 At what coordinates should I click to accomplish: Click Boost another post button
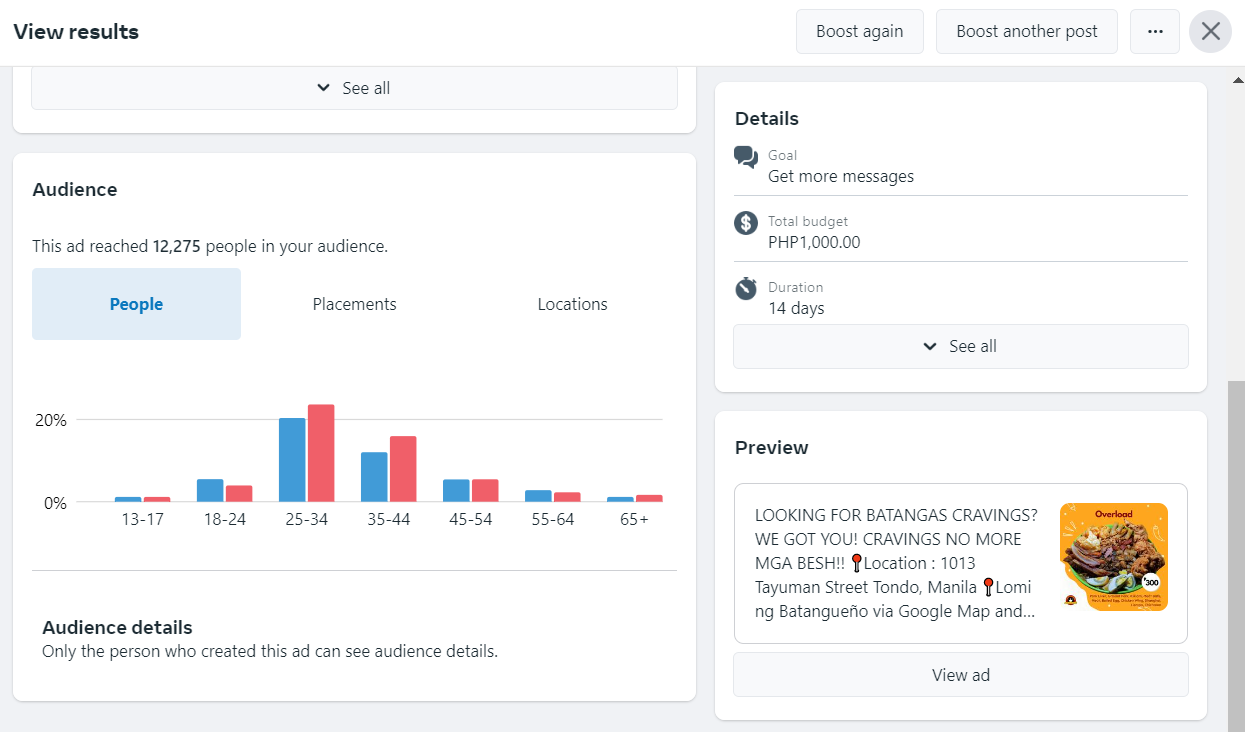pyautogui.click(x=1027, y=31)
